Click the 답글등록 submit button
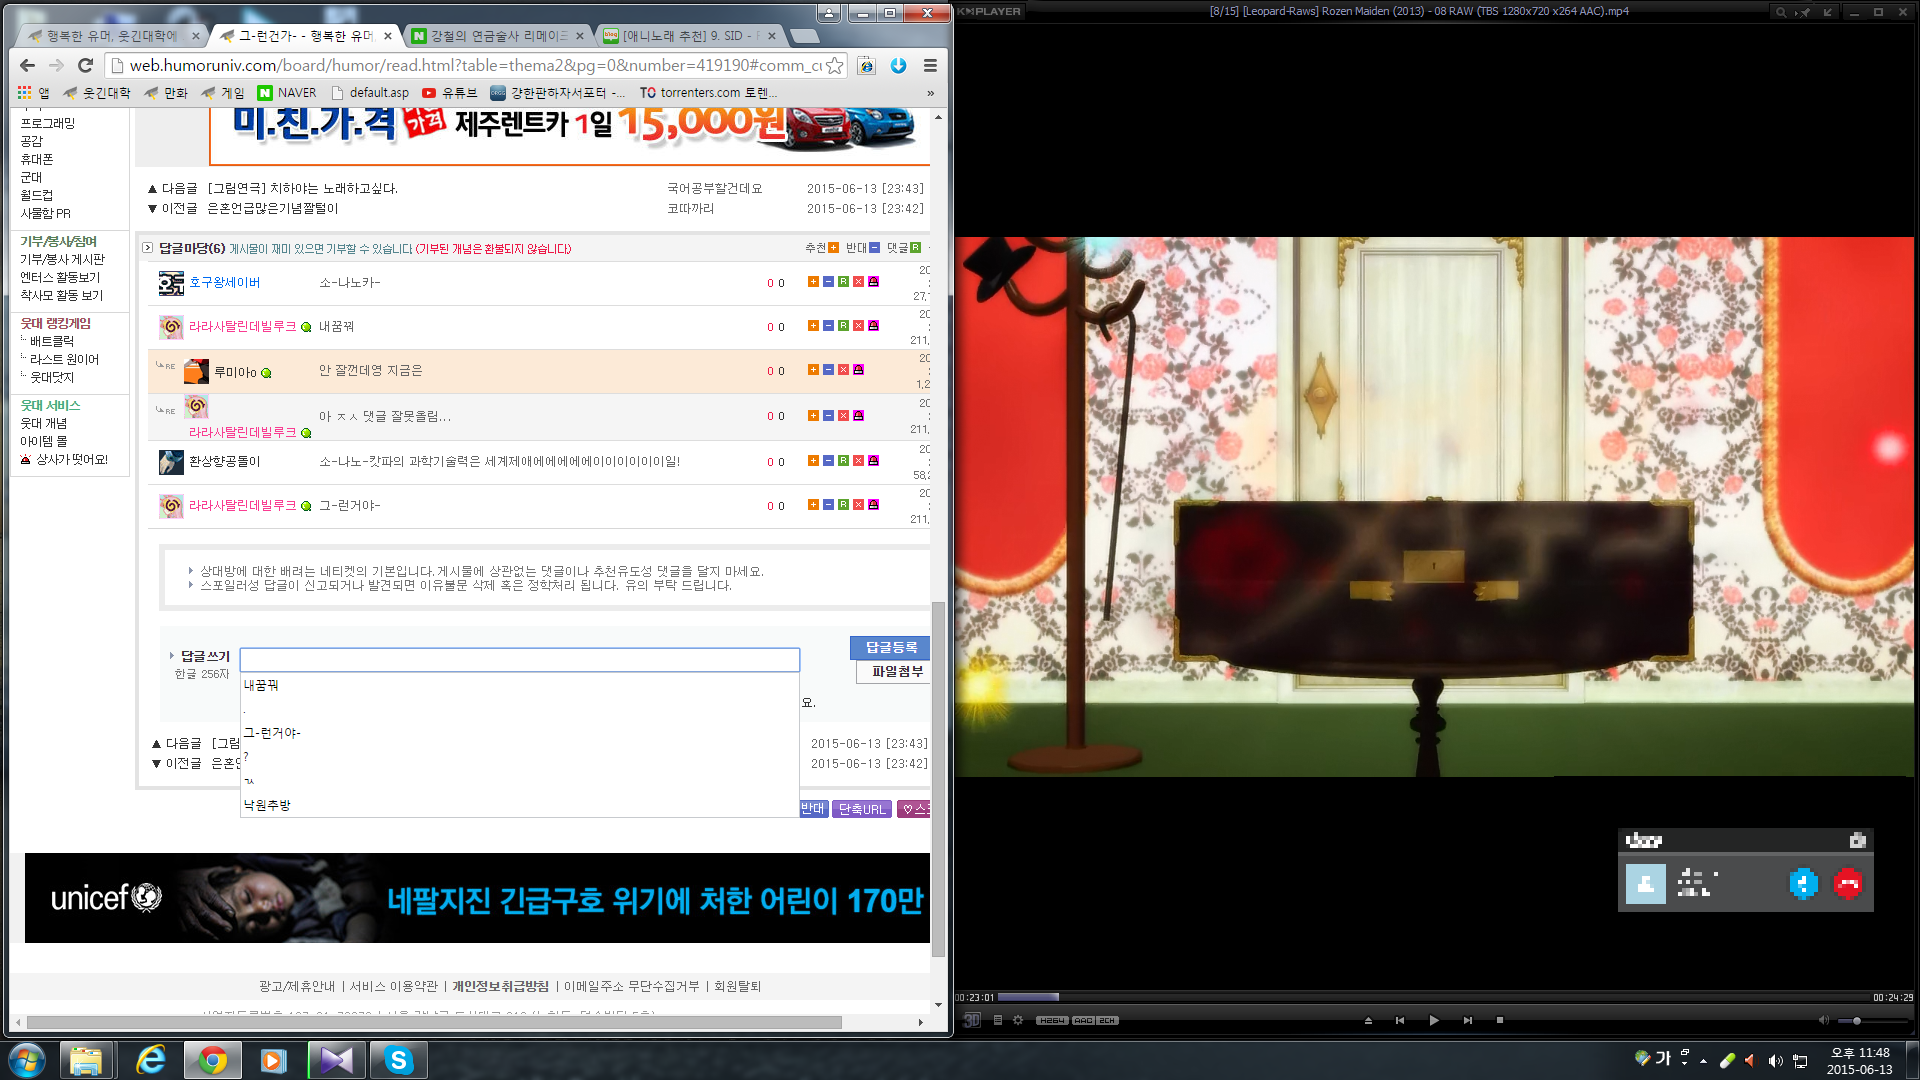The height and width of the screenshot is (1080, 1920). 890,647
